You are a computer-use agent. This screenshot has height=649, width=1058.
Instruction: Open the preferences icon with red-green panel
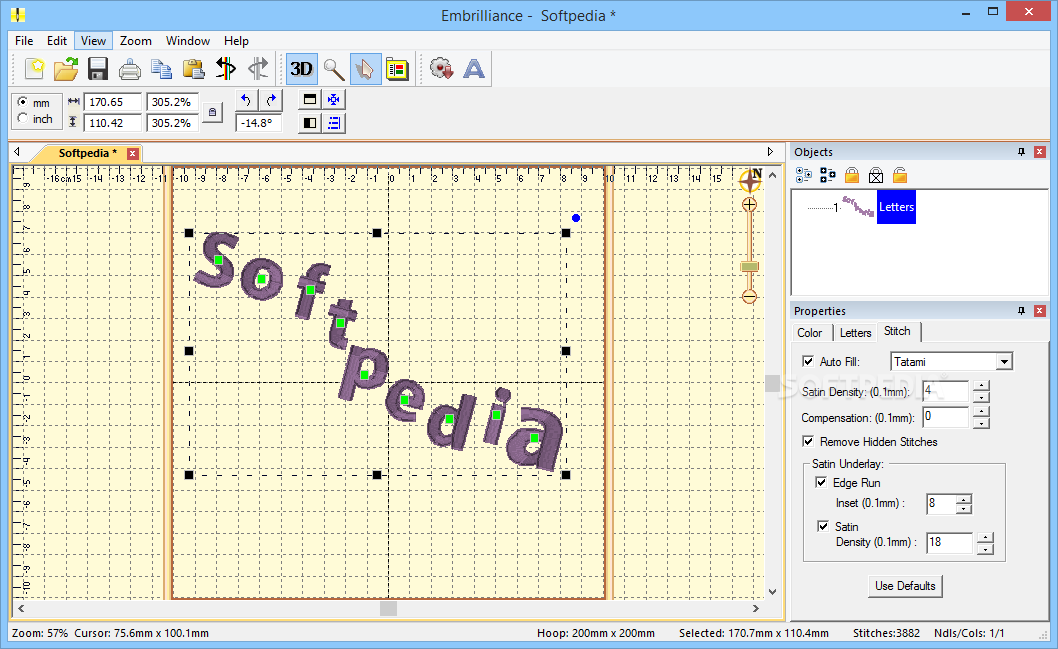(x=397, y=69)
